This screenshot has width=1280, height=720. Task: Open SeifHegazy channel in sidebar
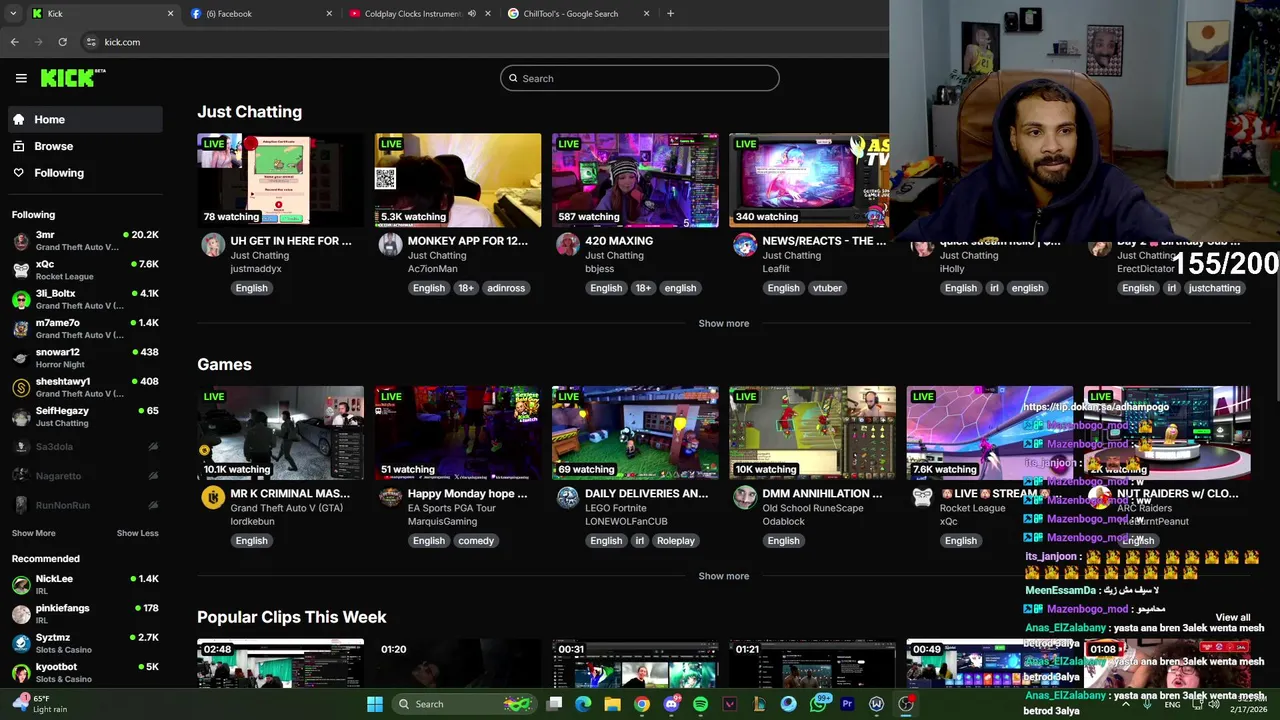coord(86,416)
